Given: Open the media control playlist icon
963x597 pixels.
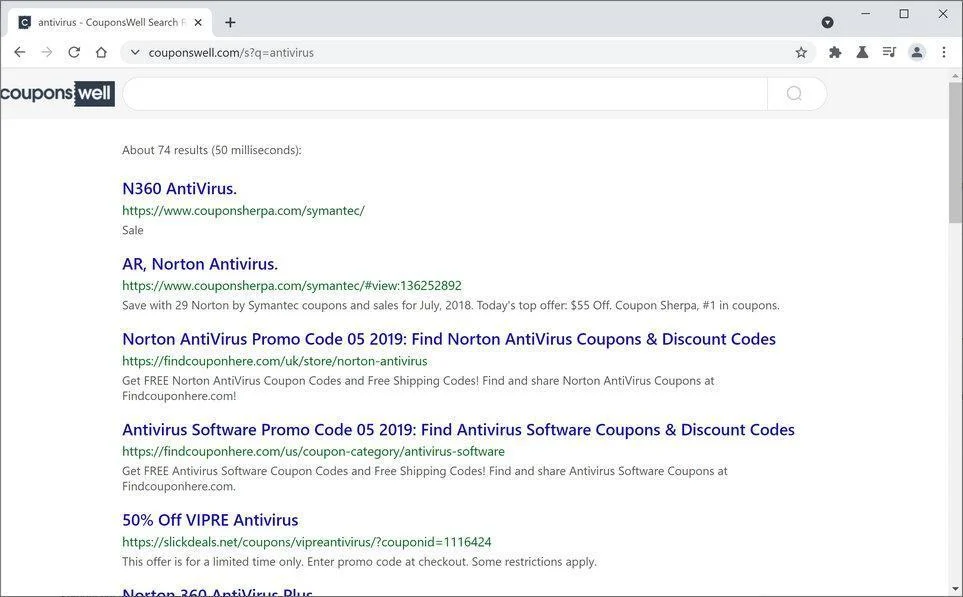Looking at the screenshot, I should click(889, 52).
